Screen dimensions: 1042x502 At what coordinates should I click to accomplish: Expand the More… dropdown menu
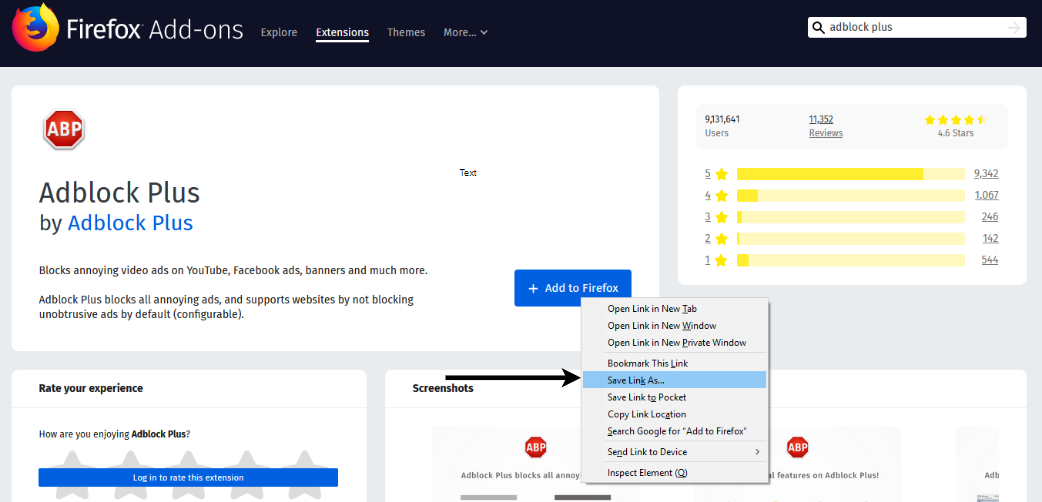point(466,32)
